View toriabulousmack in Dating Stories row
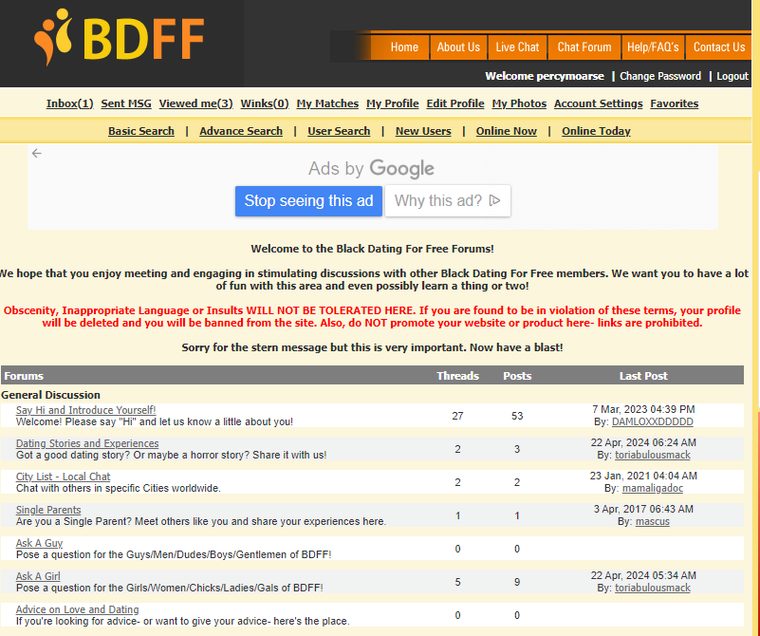760x636 pixels. [x=652, y=455]
